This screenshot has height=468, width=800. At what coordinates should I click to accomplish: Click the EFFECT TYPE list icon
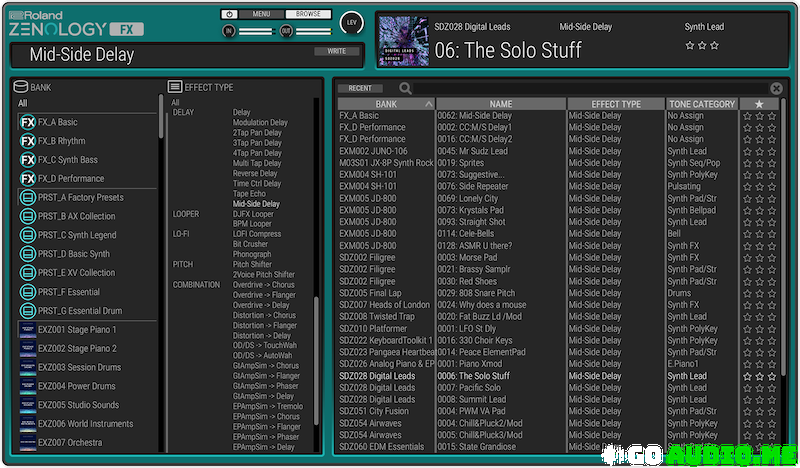point(175,87)
